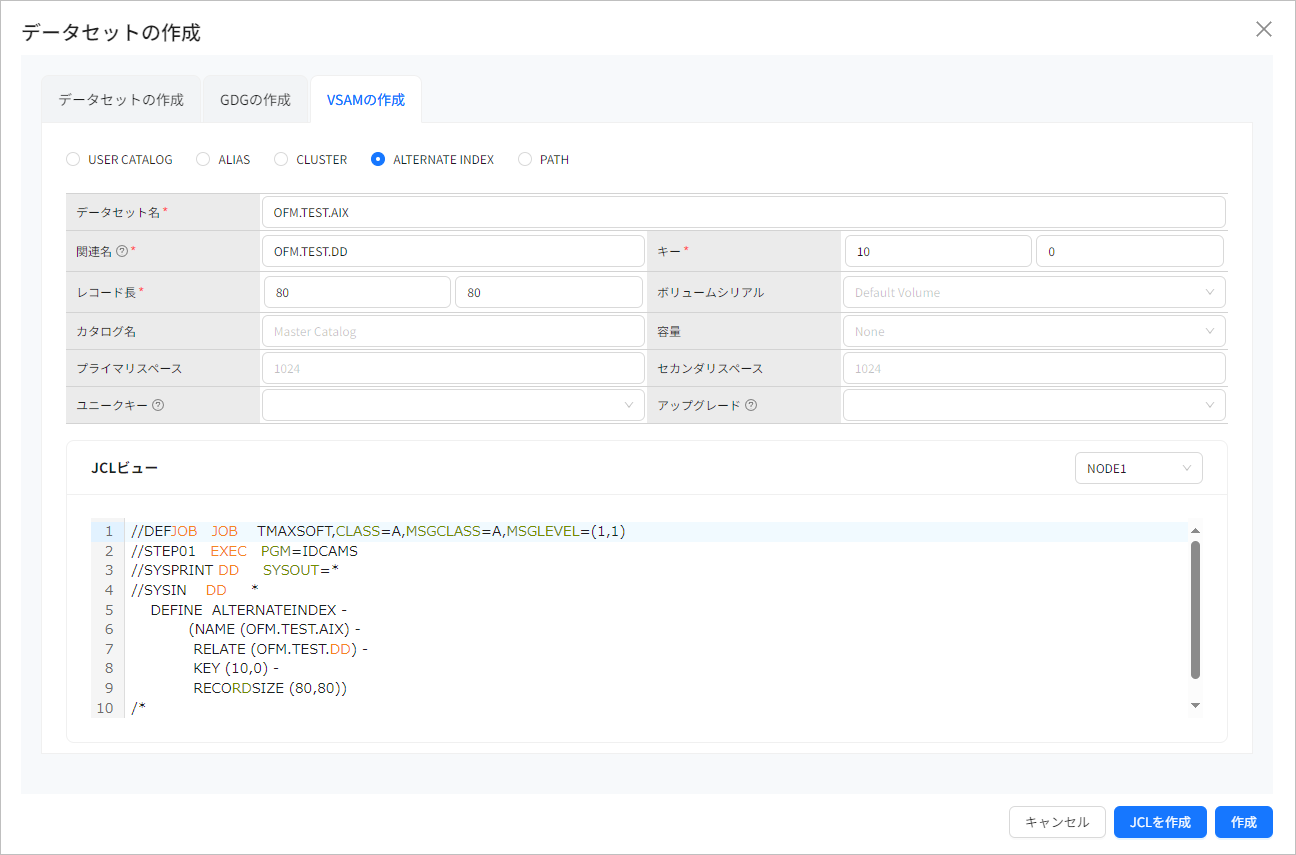Click the help icon next to 関連名

tap(122, 250)
